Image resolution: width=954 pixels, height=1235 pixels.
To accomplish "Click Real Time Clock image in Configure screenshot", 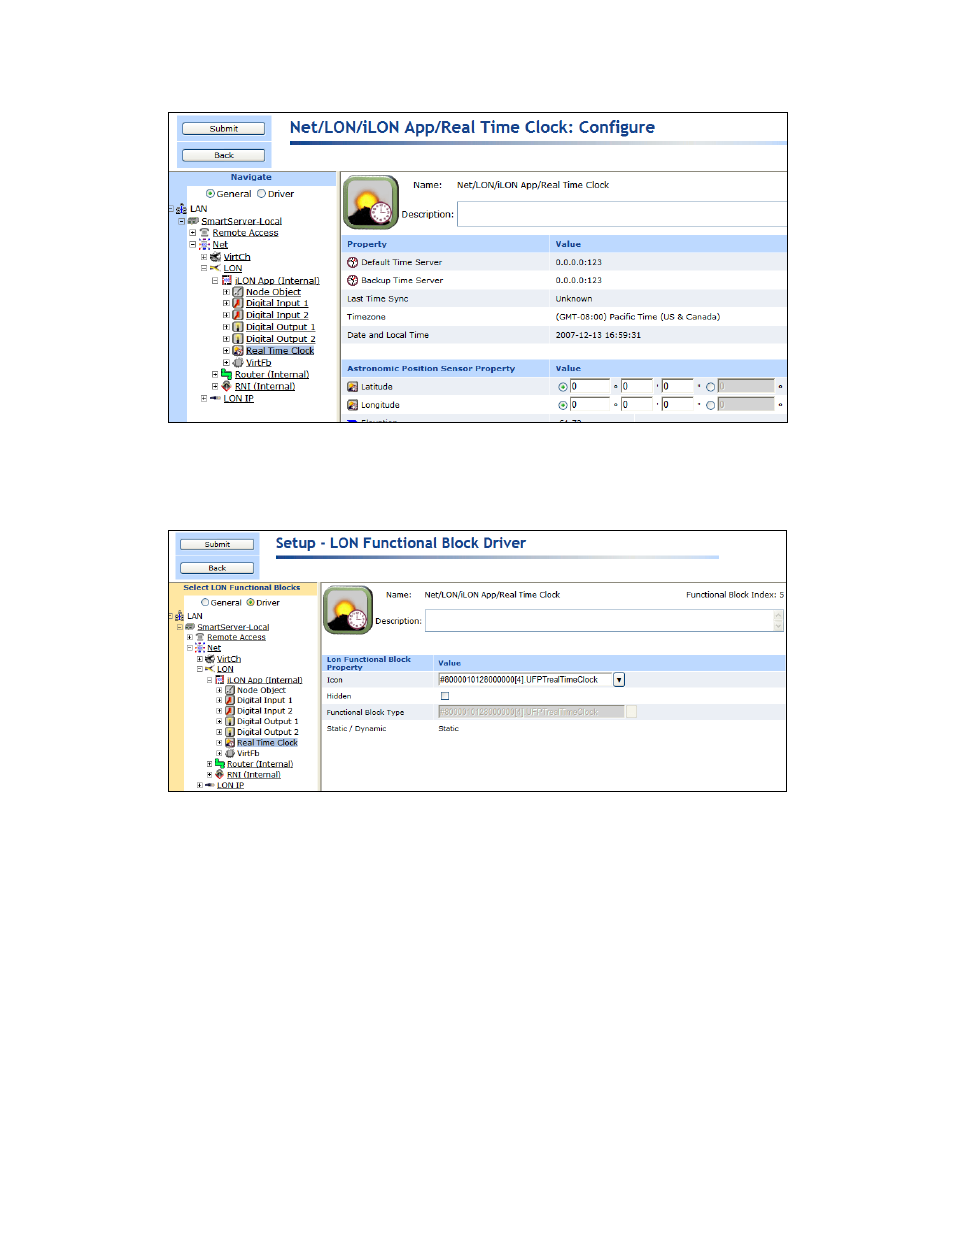I will (x=372, y=203).
